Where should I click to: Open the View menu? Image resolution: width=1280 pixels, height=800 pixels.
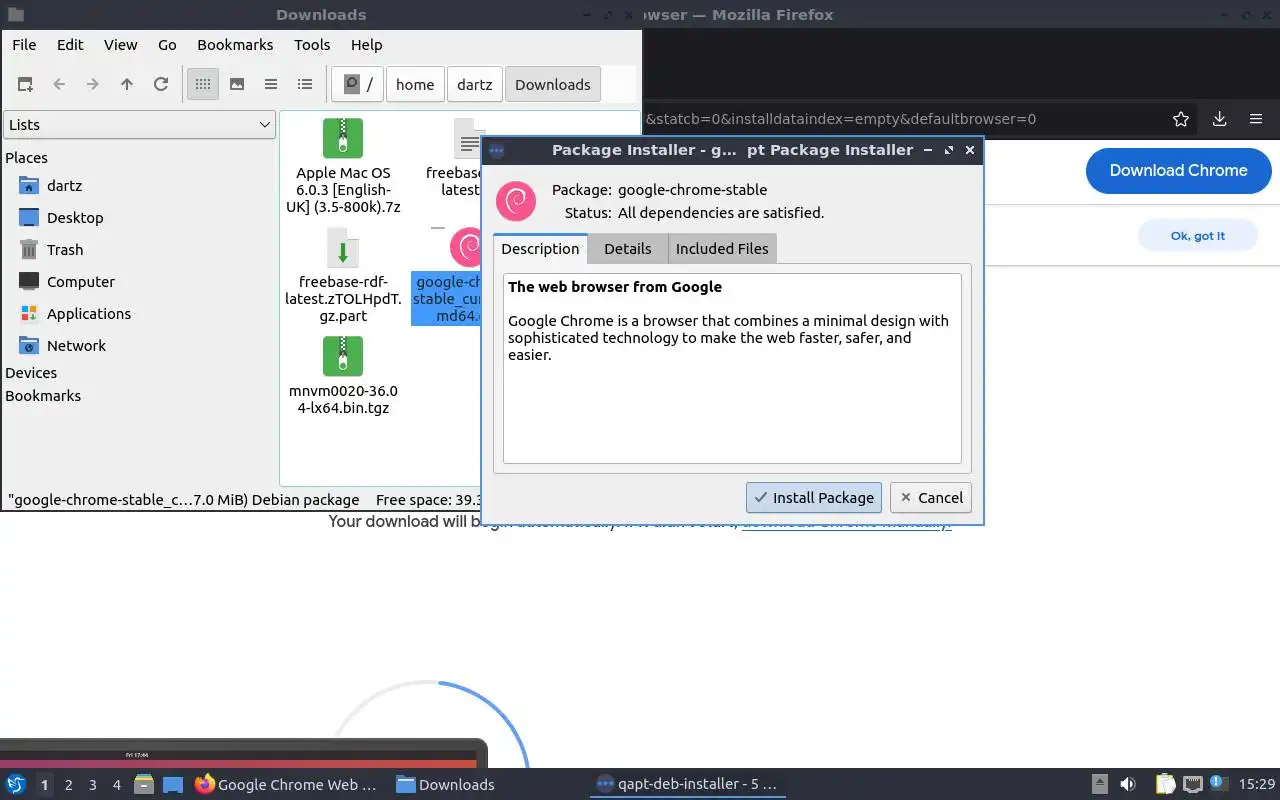coord(121,45)
